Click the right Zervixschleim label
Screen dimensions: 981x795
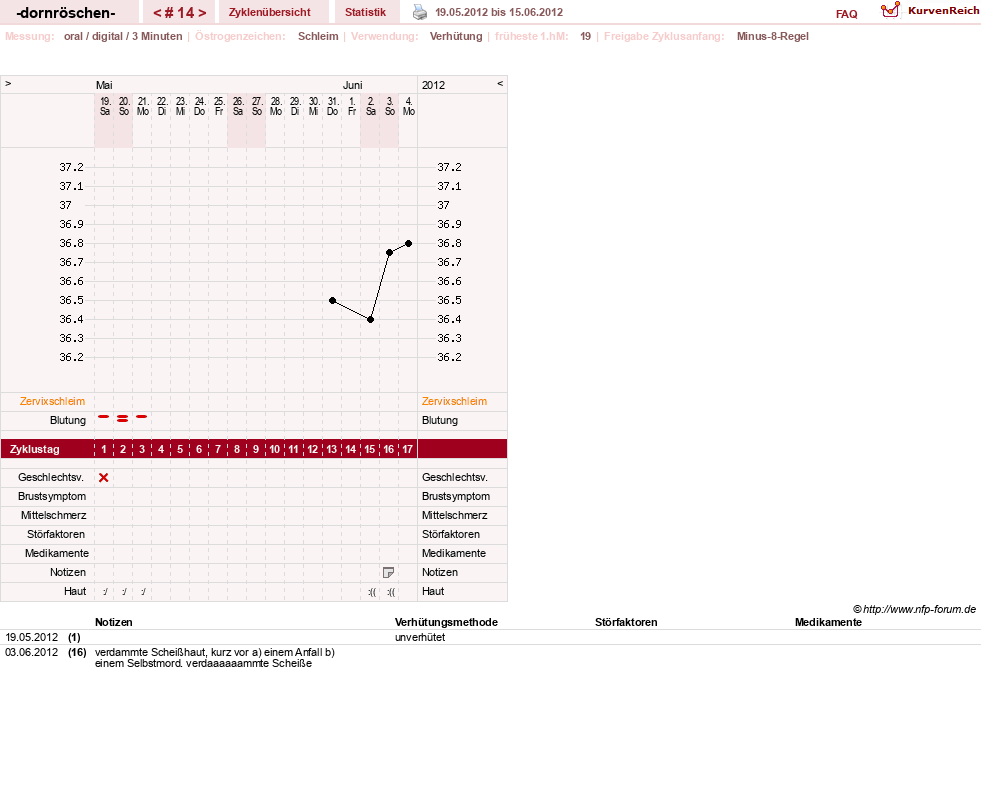click(x=454, y=402)
